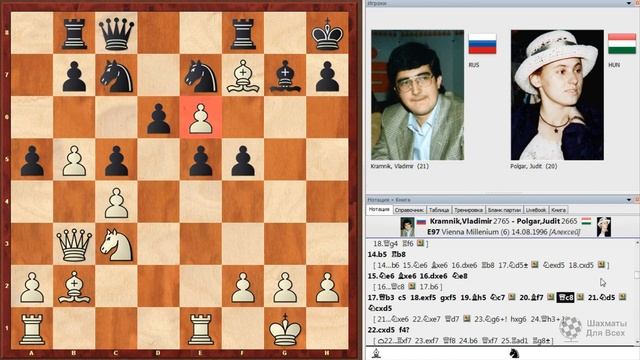Select the black queen on c8
This screenshot has height=360, width=640.
[116, 34]
